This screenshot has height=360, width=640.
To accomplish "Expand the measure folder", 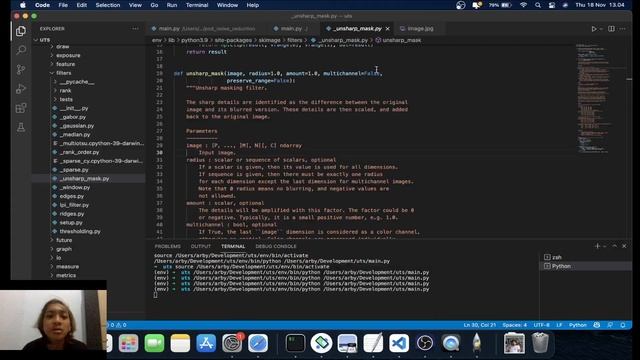I will [x=67, y=267].
